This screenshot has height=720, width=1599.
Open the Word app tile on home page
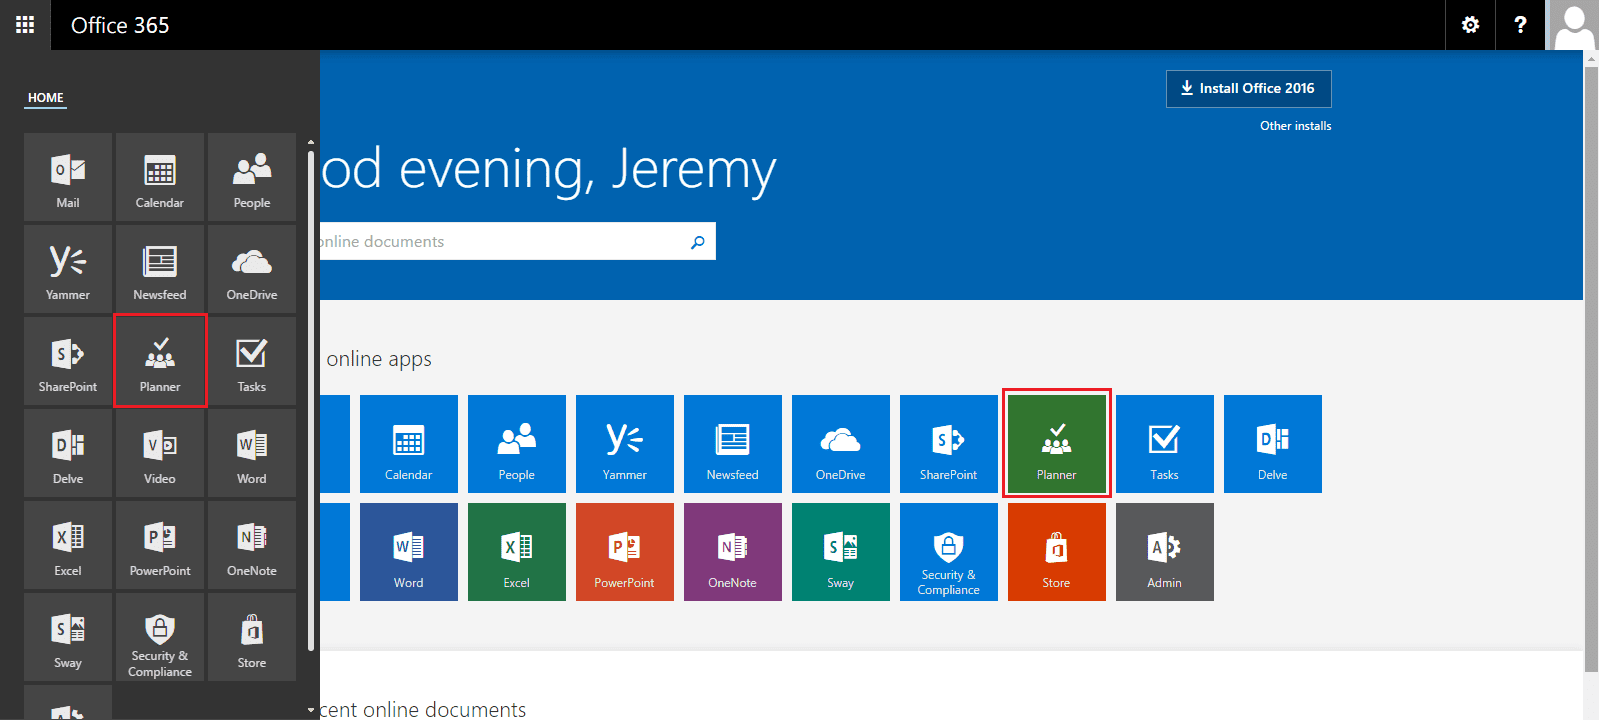pyautogui.click(x=409, y=552)
